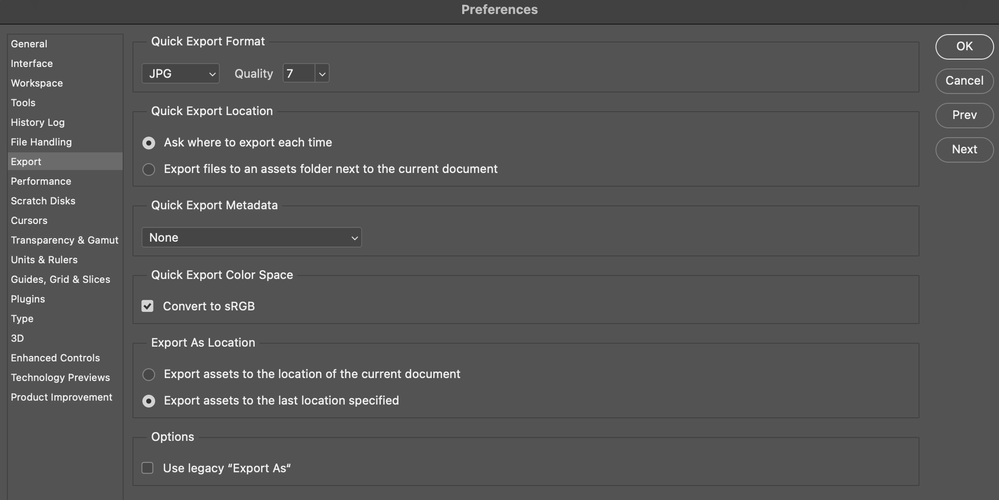This screenshot has height=500, width=999.
Task: Go to previous preferences with Prev
Action: click(964, 115)
